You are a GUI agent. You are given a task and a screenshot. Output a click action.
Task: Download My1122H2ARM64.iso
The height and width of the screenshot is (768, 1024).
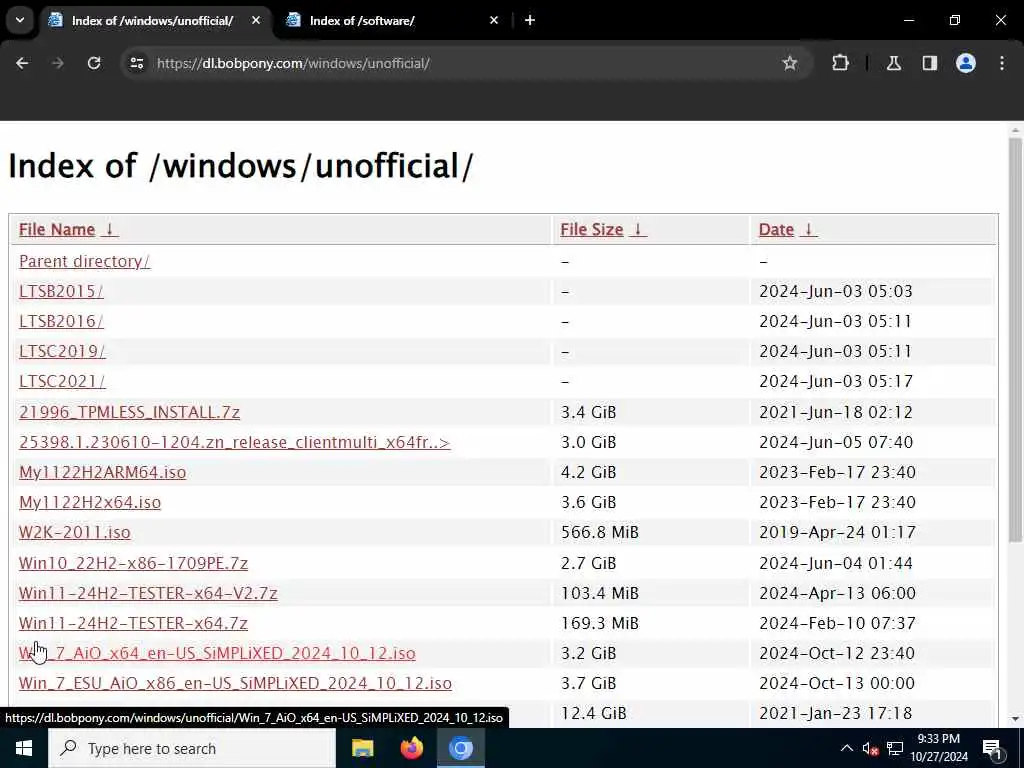(x=103, y=472)
